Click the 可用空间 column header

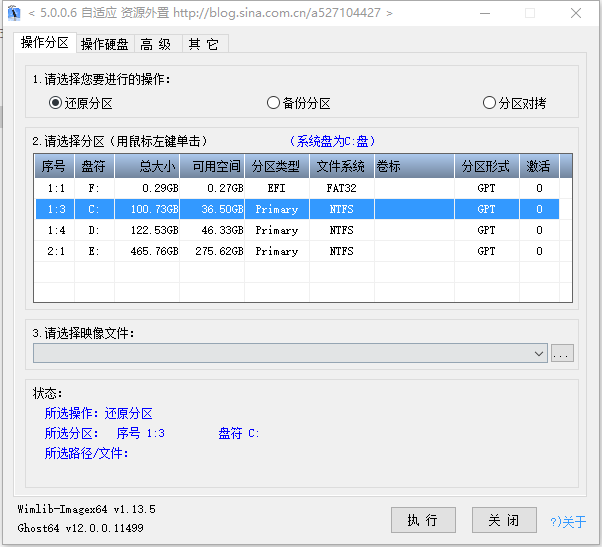point(212,166)
